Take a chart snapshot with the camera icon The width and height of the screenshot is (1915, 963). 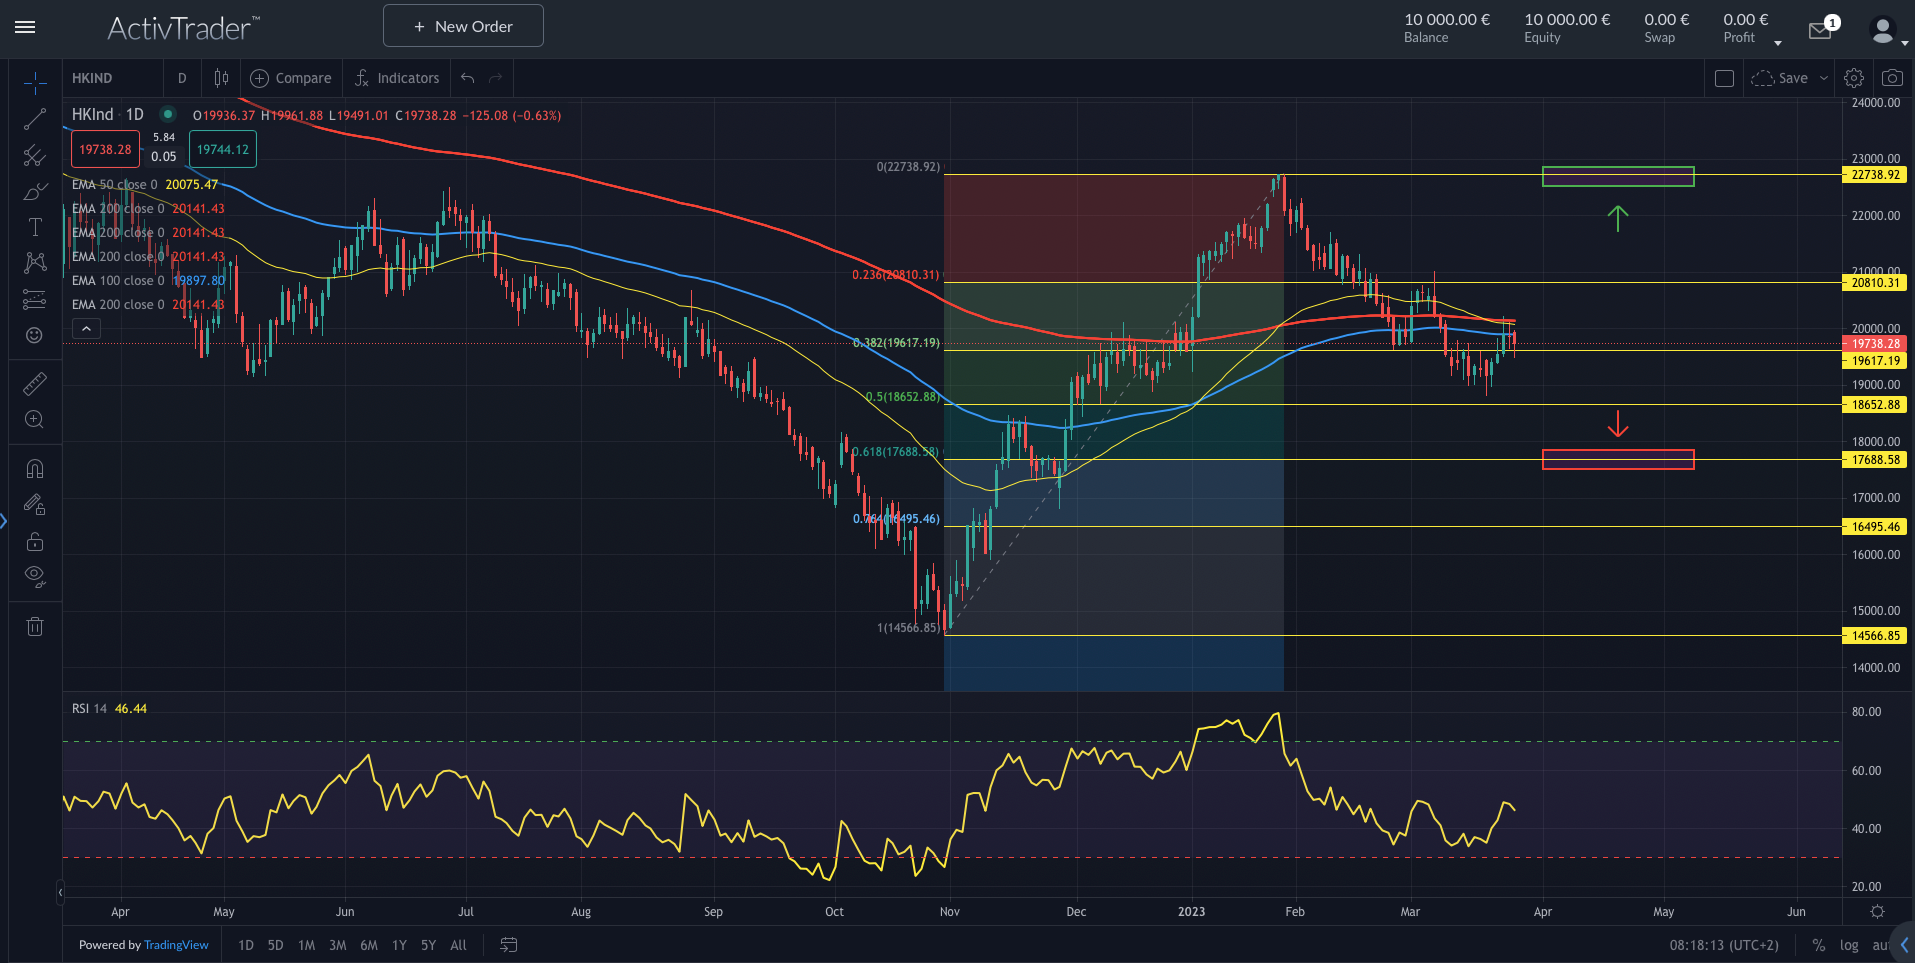pos(1893,77)
